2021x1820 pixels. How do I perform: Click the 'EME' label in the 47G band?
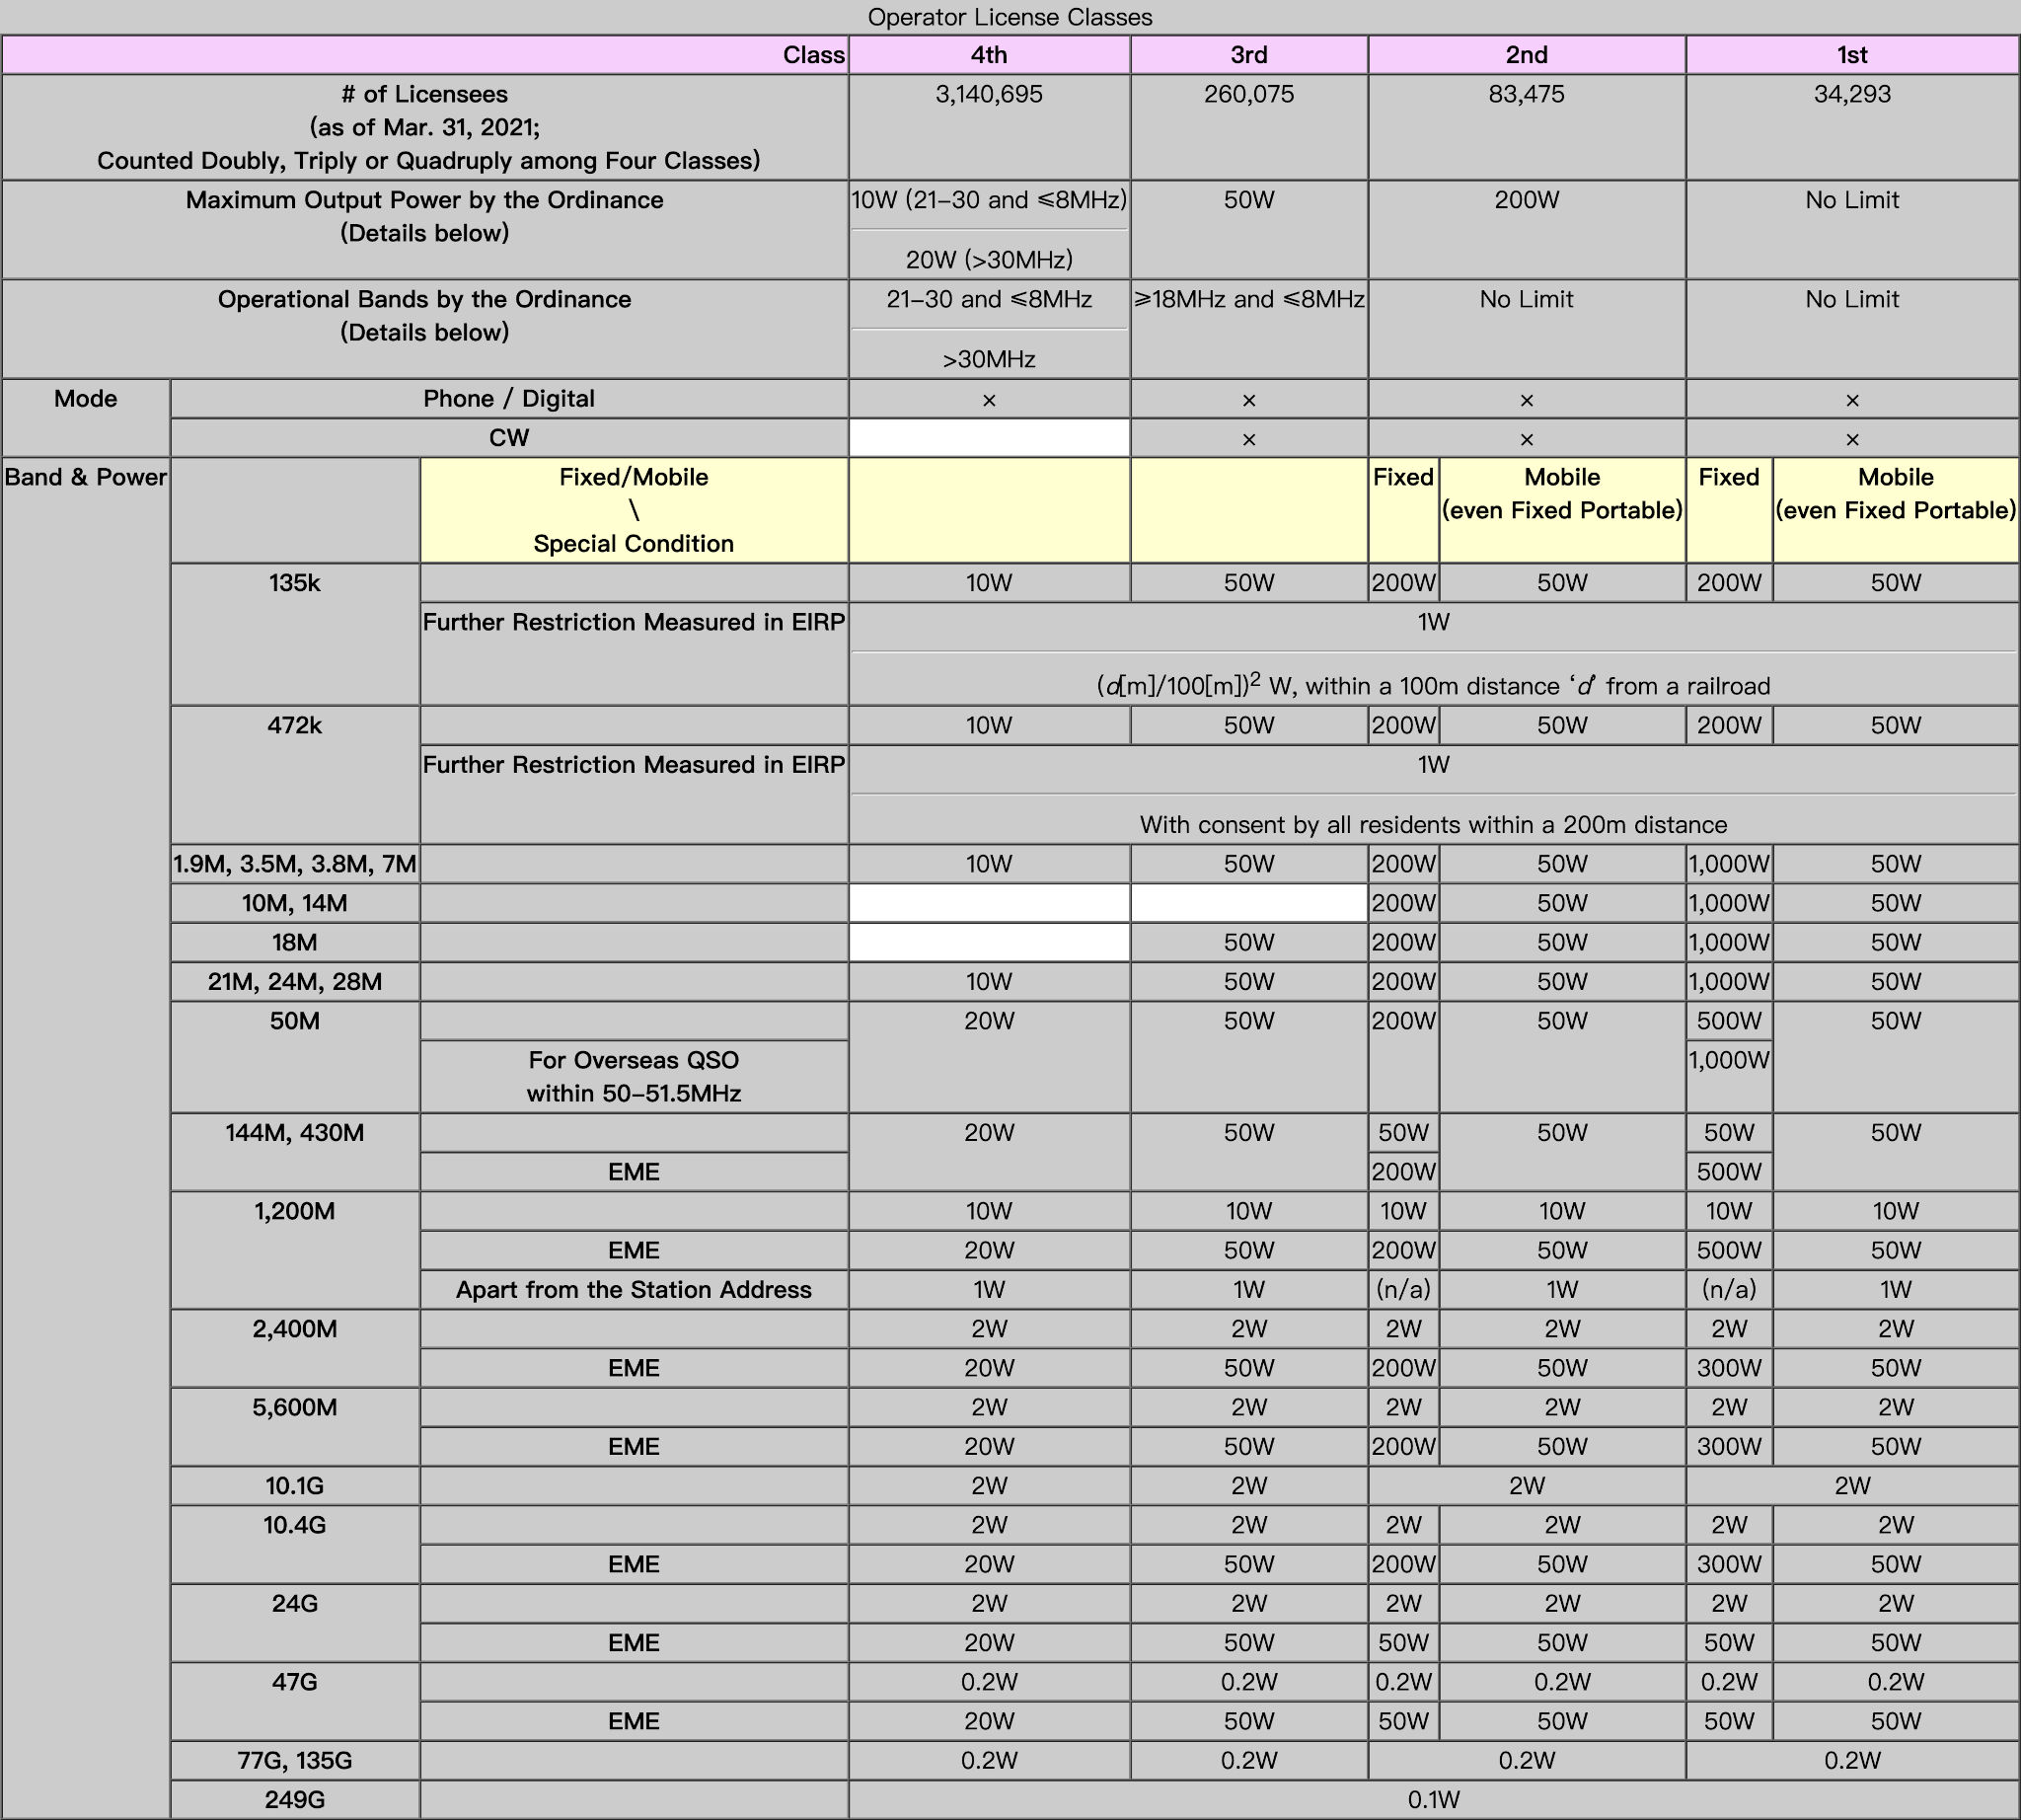click(634, 1721)
